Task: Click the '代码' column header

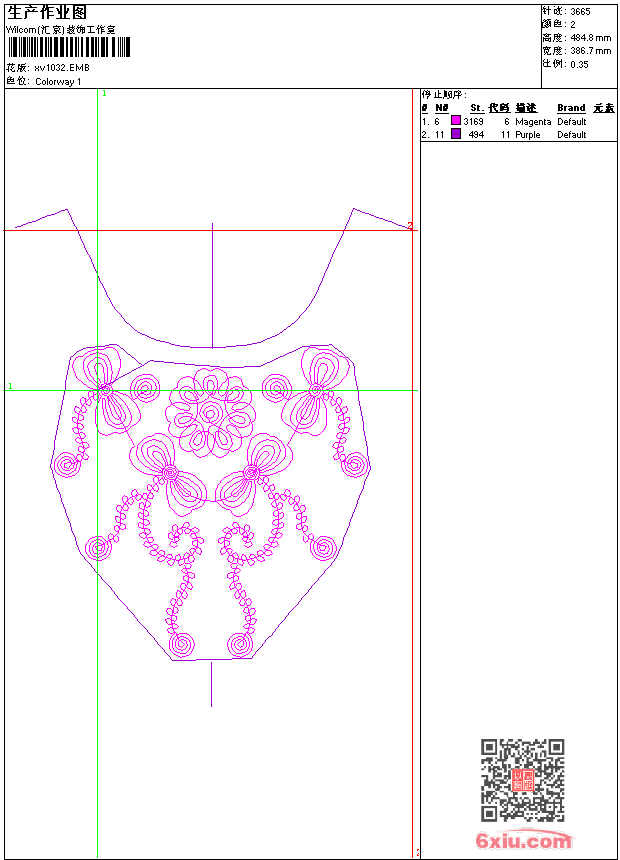Action: (x=499, y=108)
